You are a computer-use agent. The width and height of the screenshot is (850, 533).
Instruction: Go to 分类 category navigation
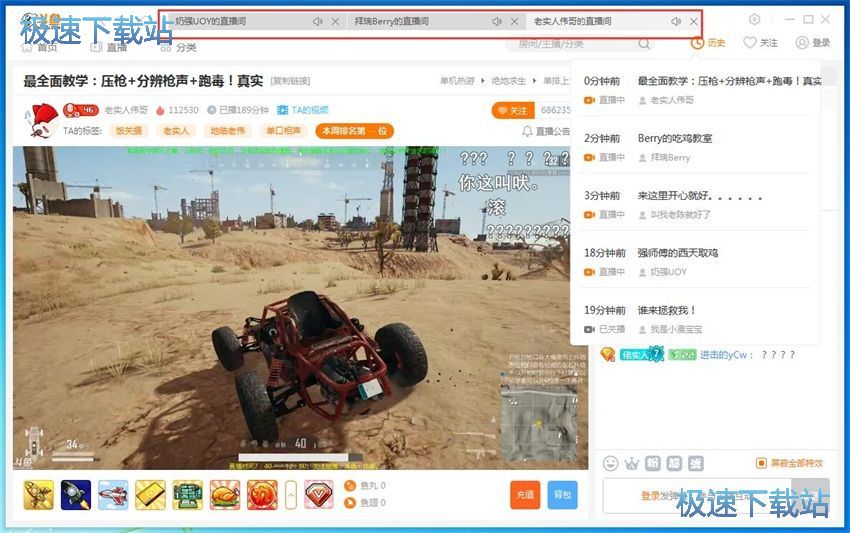(x=178, y=47)
